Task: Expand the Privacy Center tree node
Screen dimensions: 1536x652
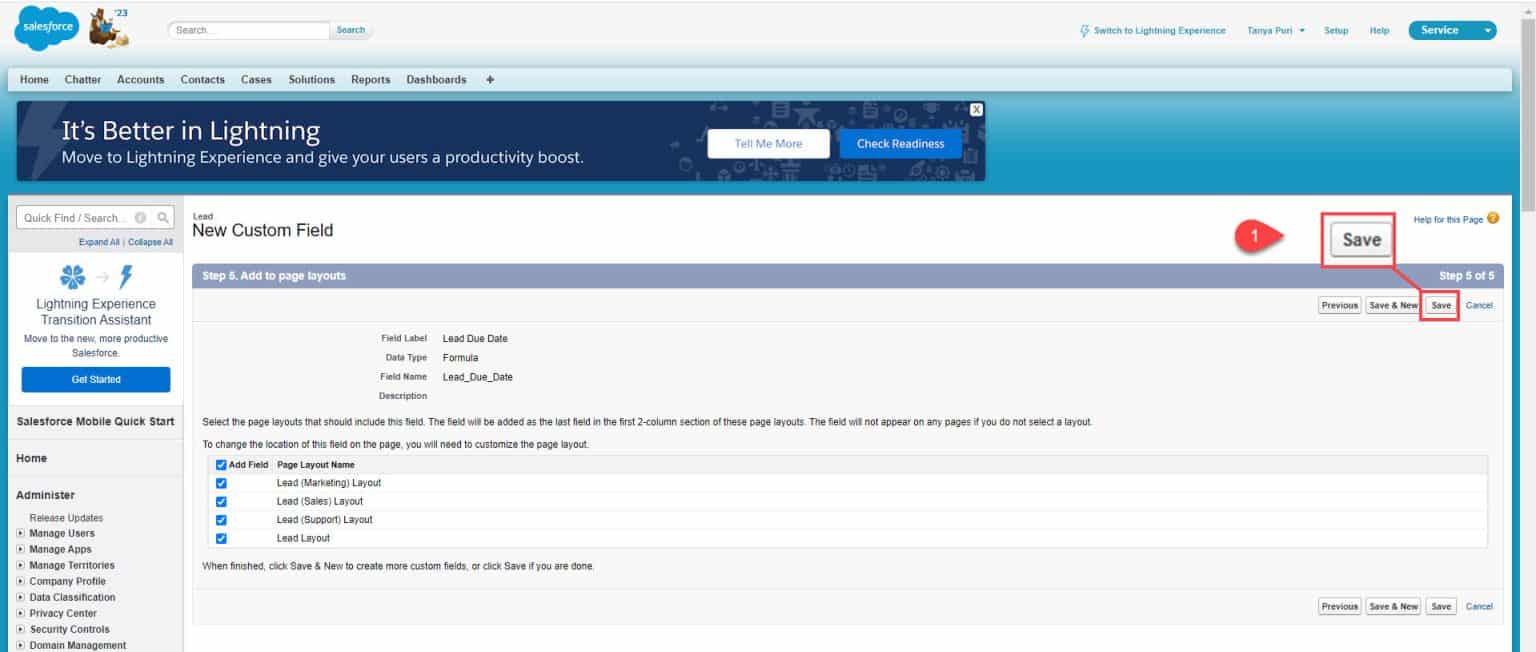Action: tap(21, 614)
